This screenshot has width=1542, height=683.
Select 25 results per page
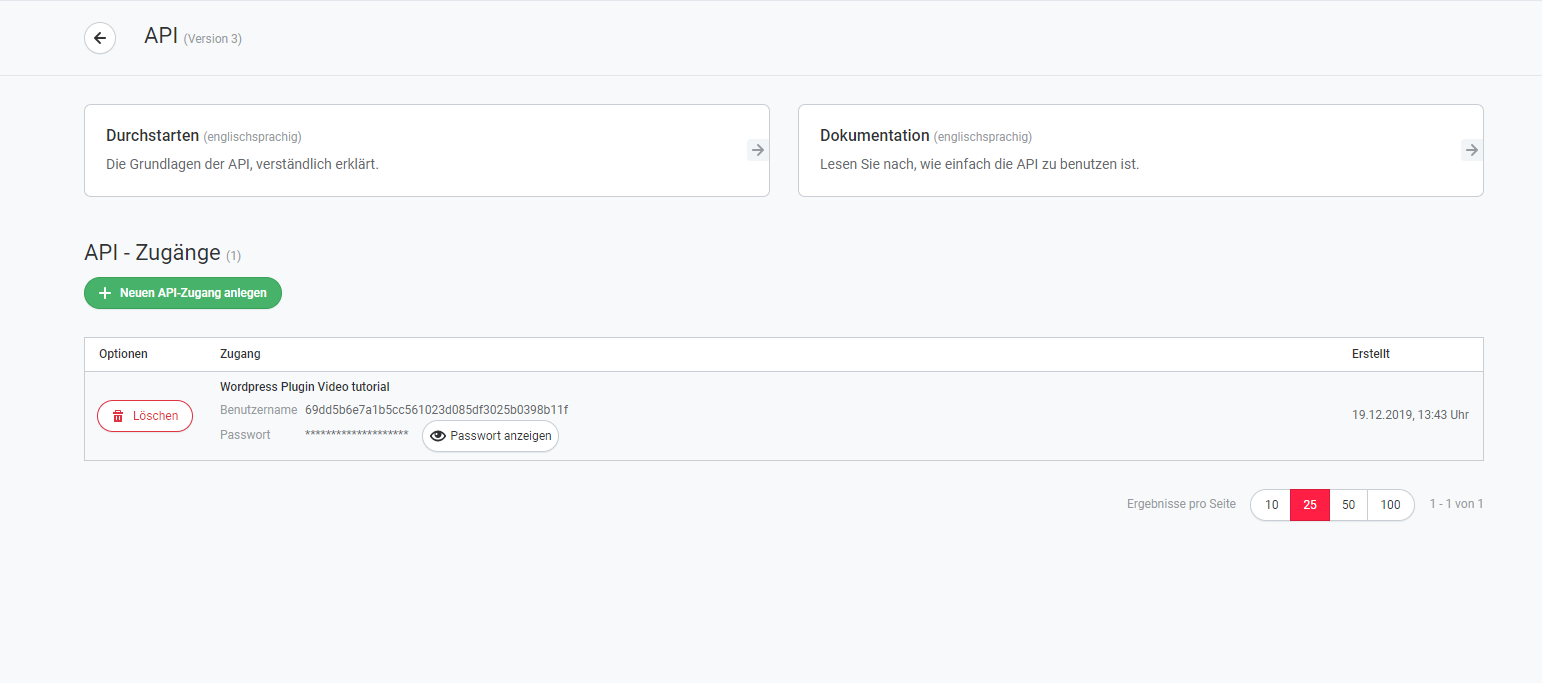[x=1310, y=505]
